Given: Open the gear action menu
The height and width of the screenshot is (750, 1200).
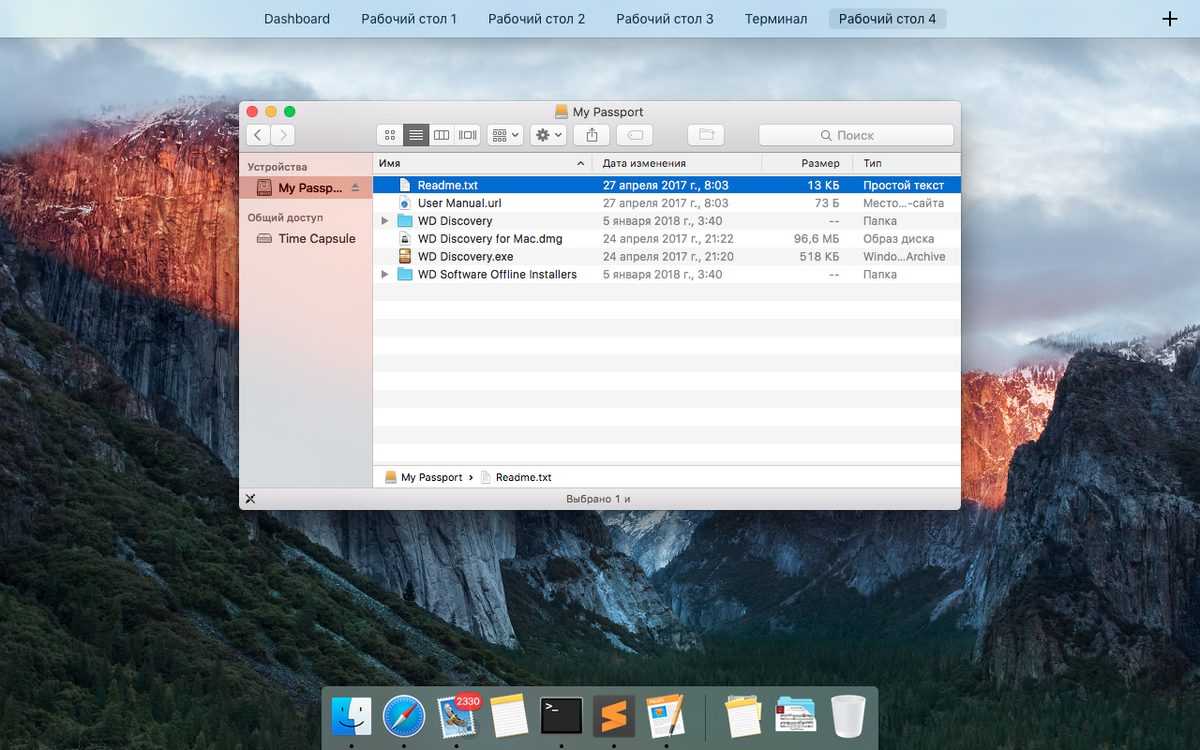Looking at the screenshot, I should coord(549,135).
